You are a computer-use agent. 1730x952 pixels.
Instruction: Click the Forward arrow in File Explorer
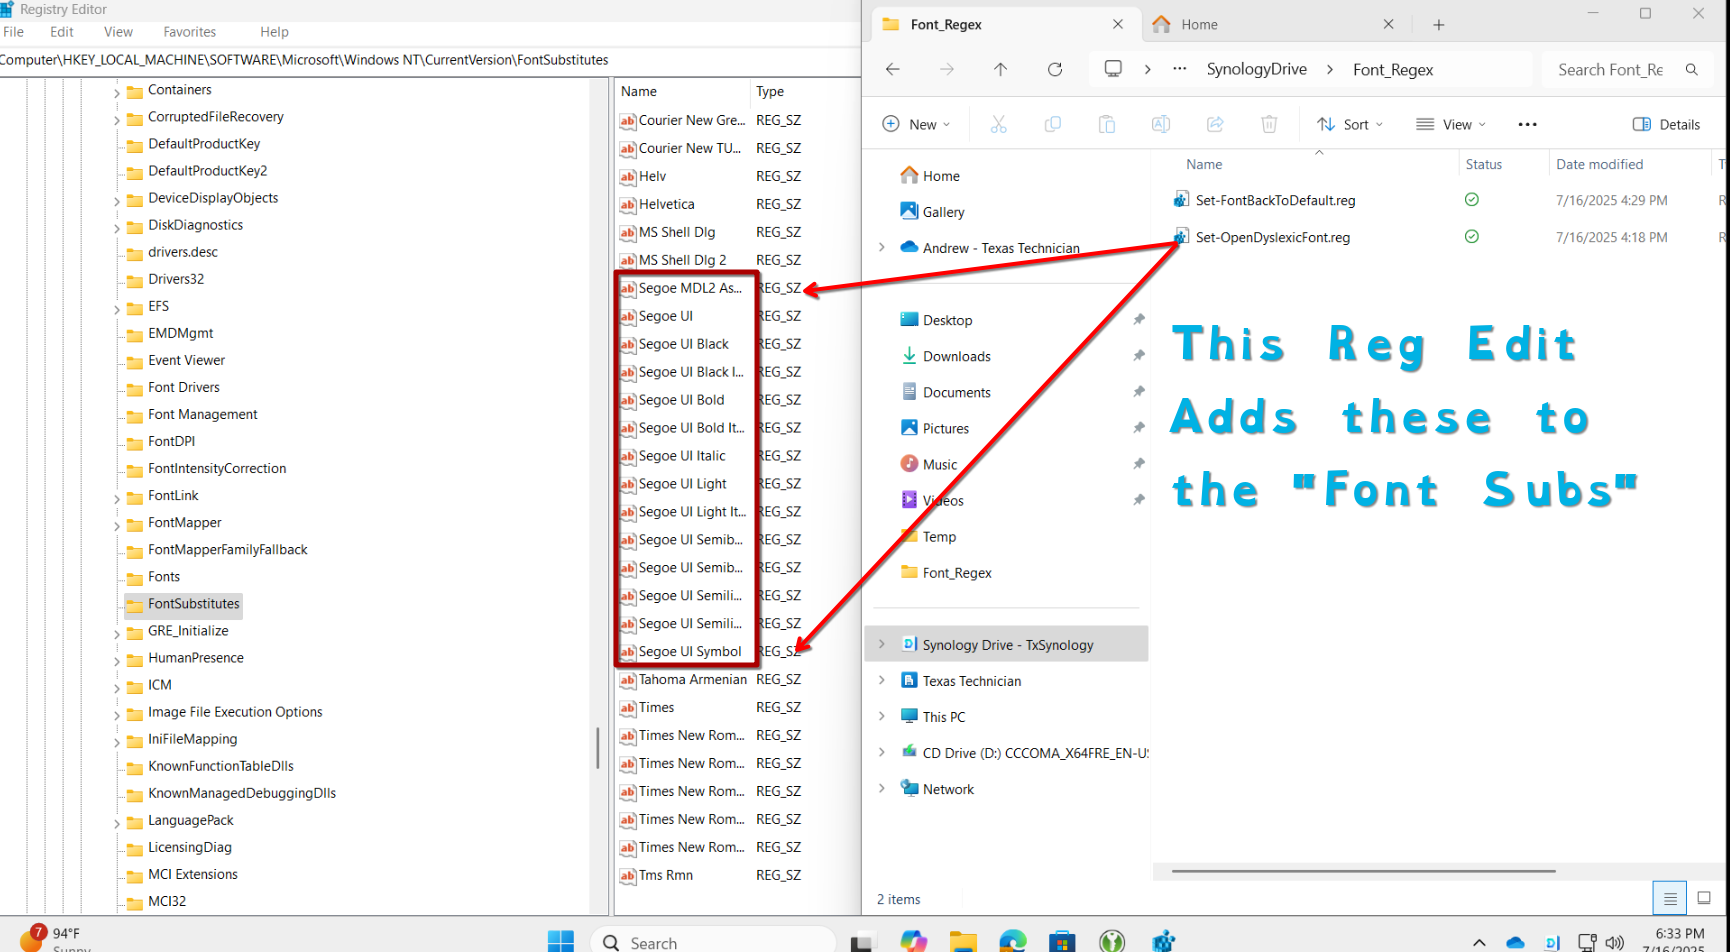click(946, 69)
